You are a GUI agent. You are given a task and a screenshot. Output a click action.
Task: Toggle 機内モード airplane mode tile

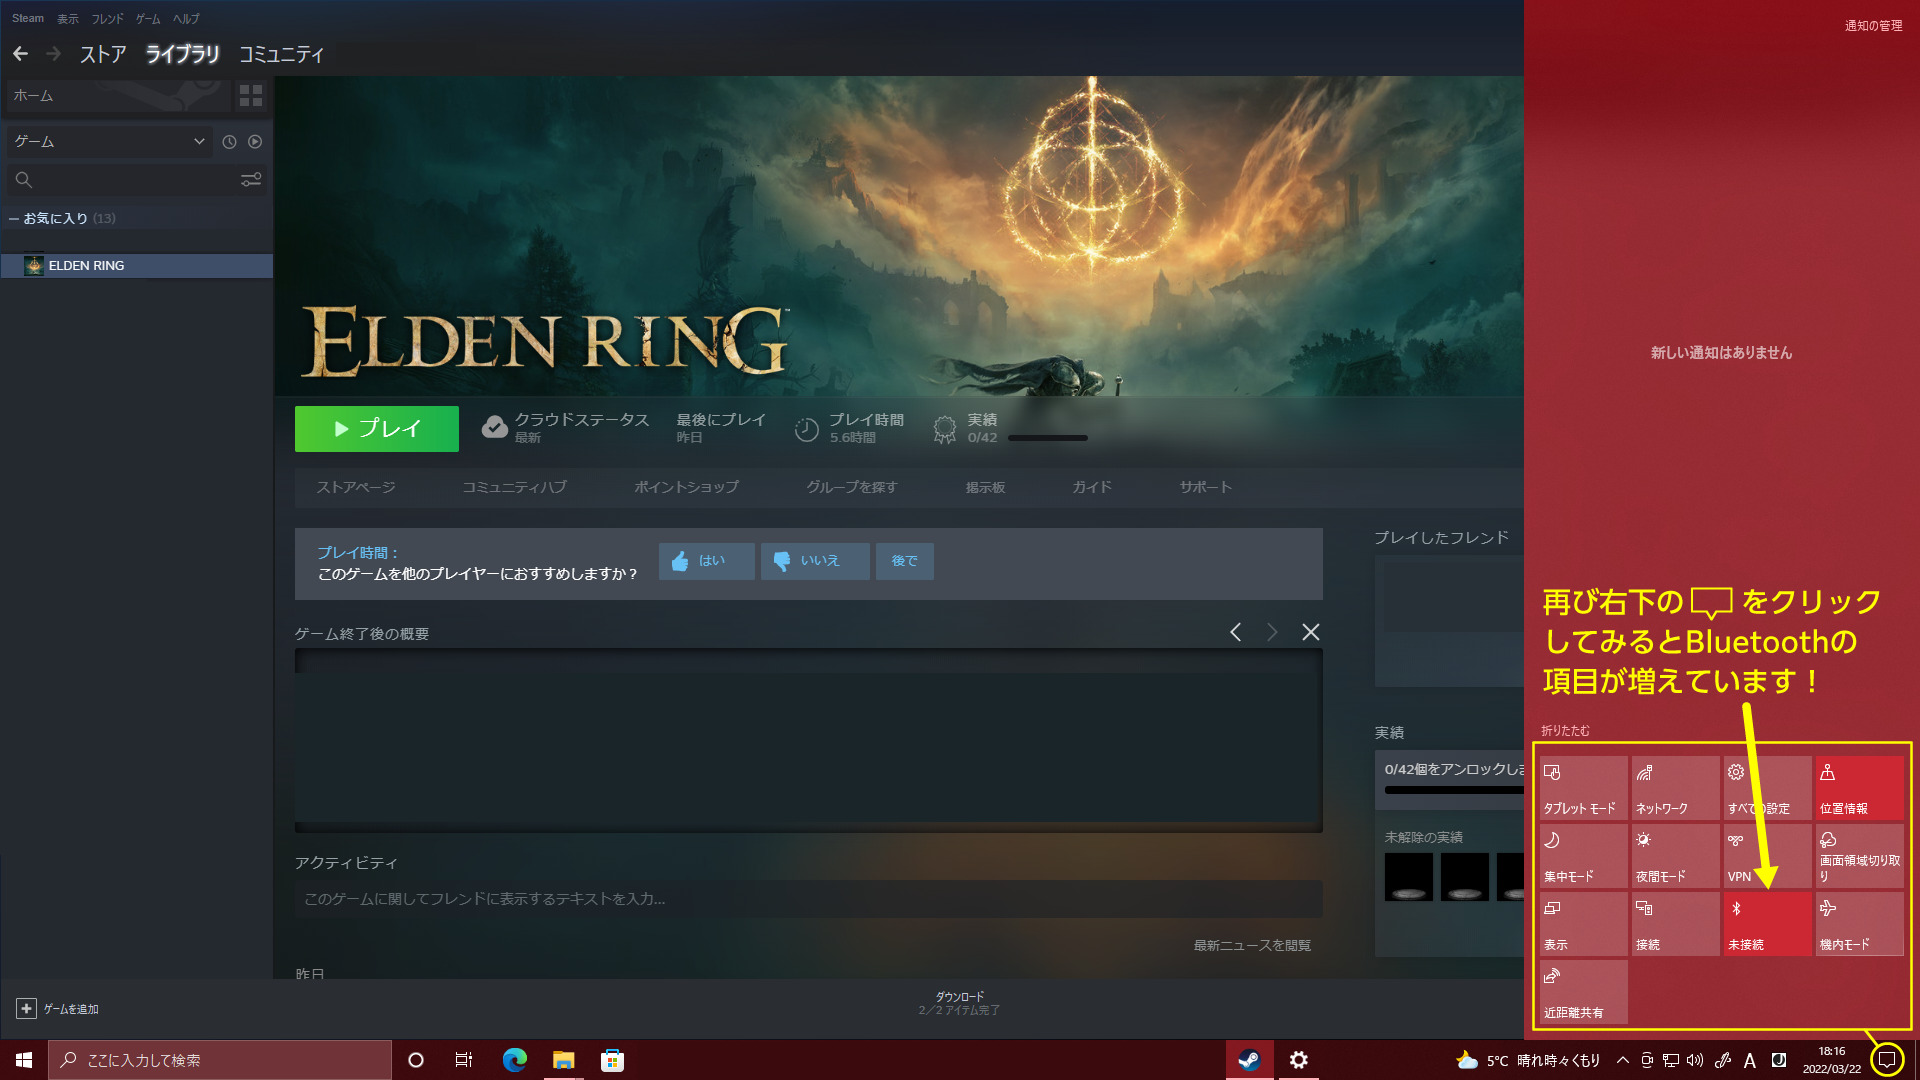(x=1859, y=924)
